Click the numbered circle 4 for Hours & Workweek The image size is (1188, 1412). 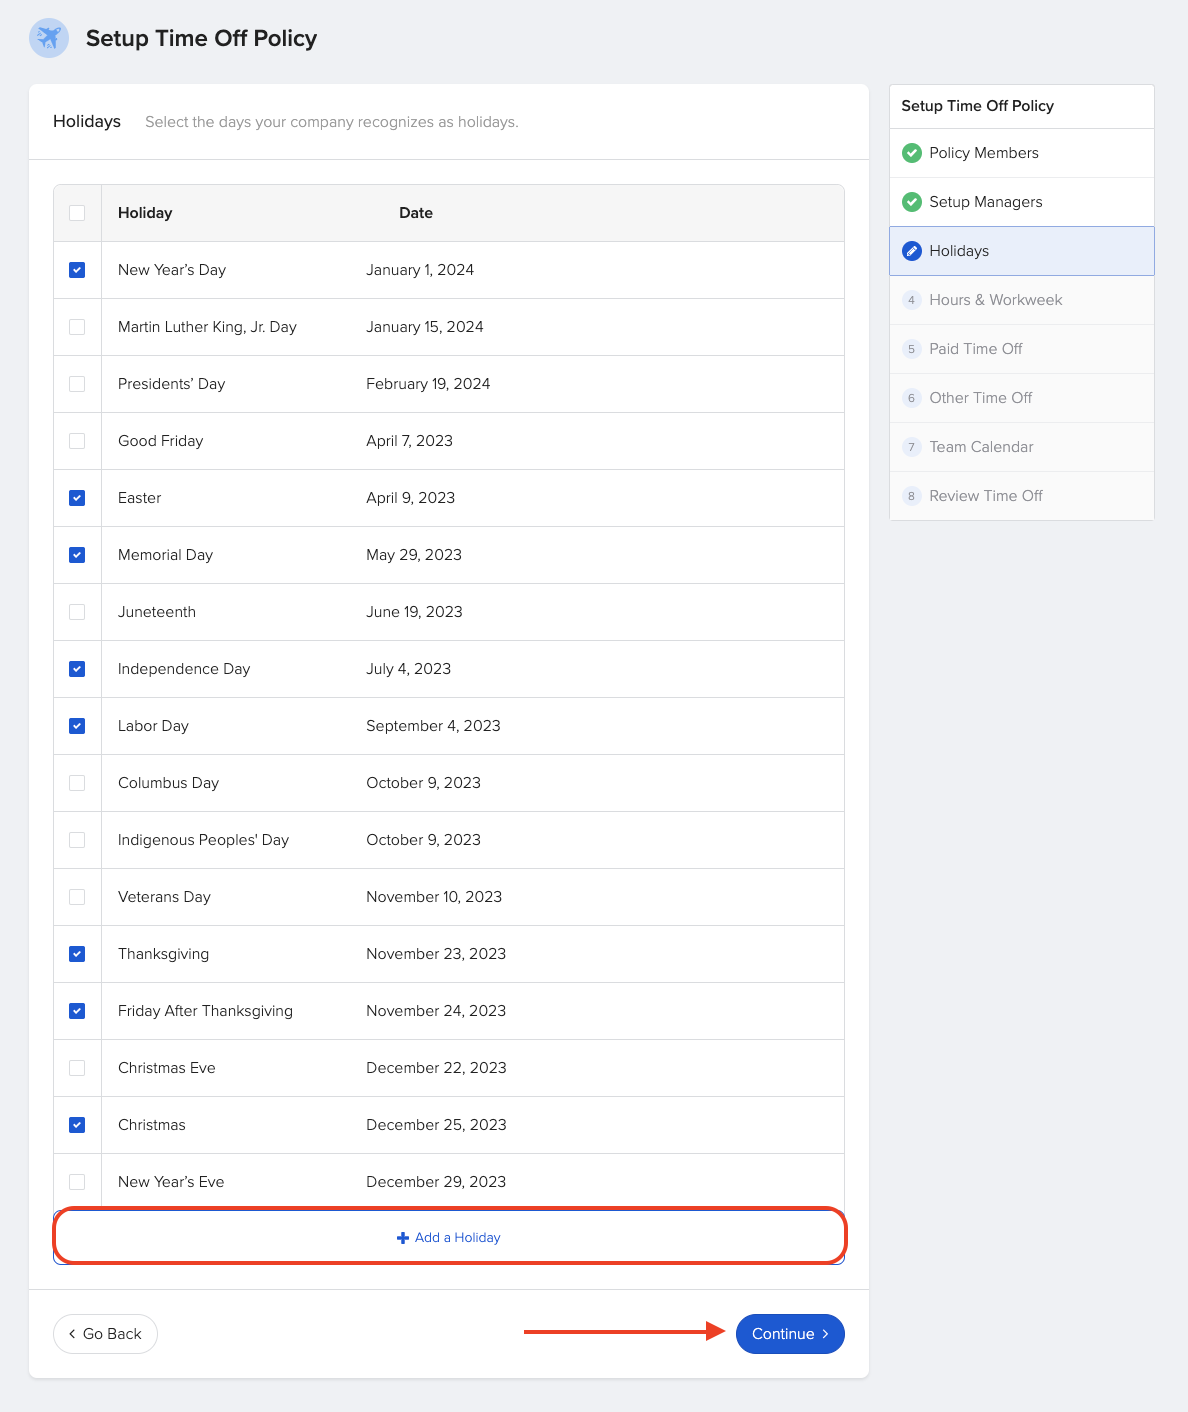911,300
